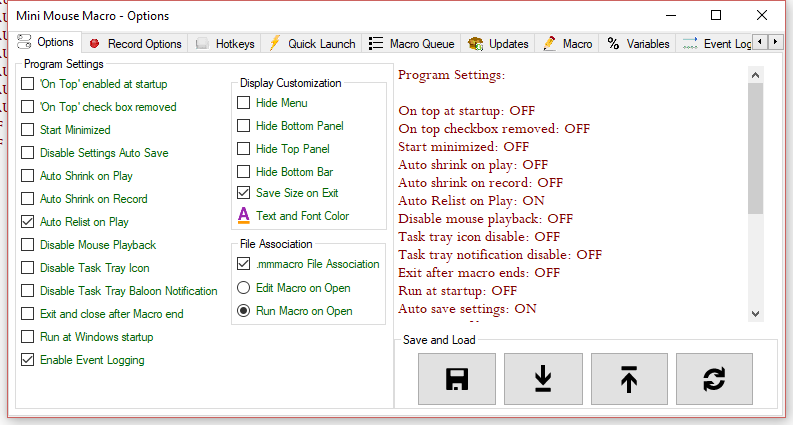The width and height of the screenshot is (793, 425).
Task: Check Run at Windows startup
Action: (x=27, y=337)
